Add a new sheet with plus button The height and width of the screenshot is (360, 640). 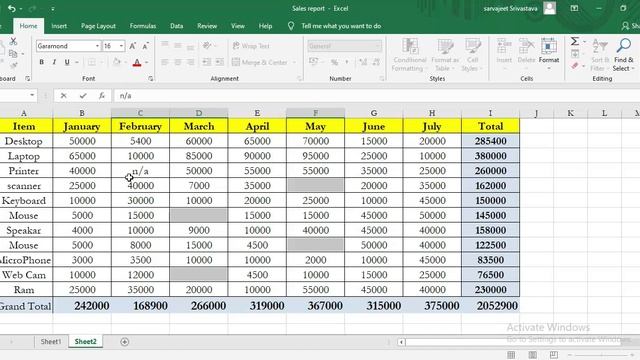point(124,342)
